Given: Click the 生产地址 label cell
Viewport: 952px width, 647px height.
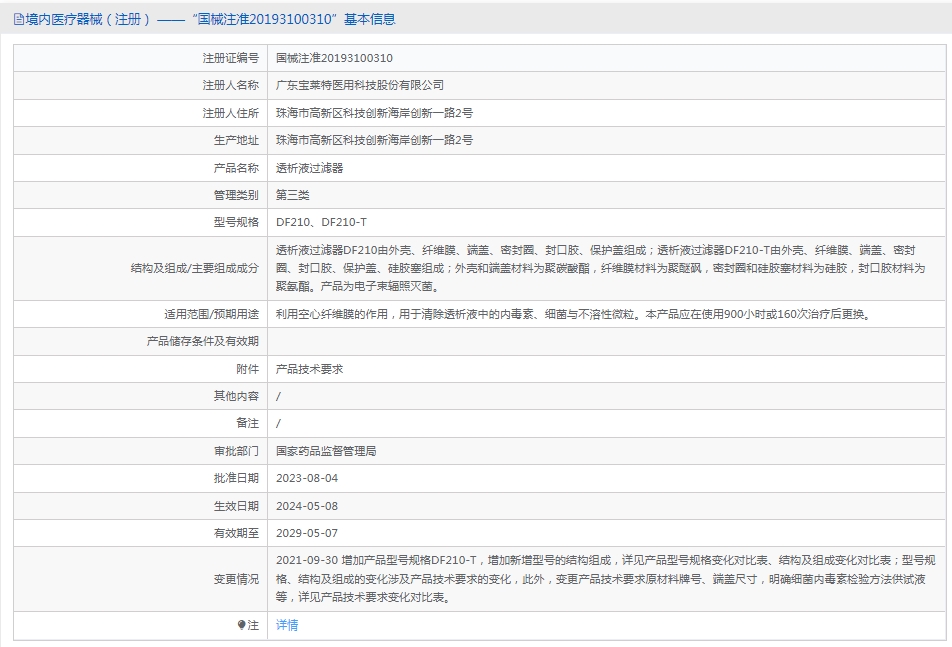Looking at the screenshot, I should point(141,140).
